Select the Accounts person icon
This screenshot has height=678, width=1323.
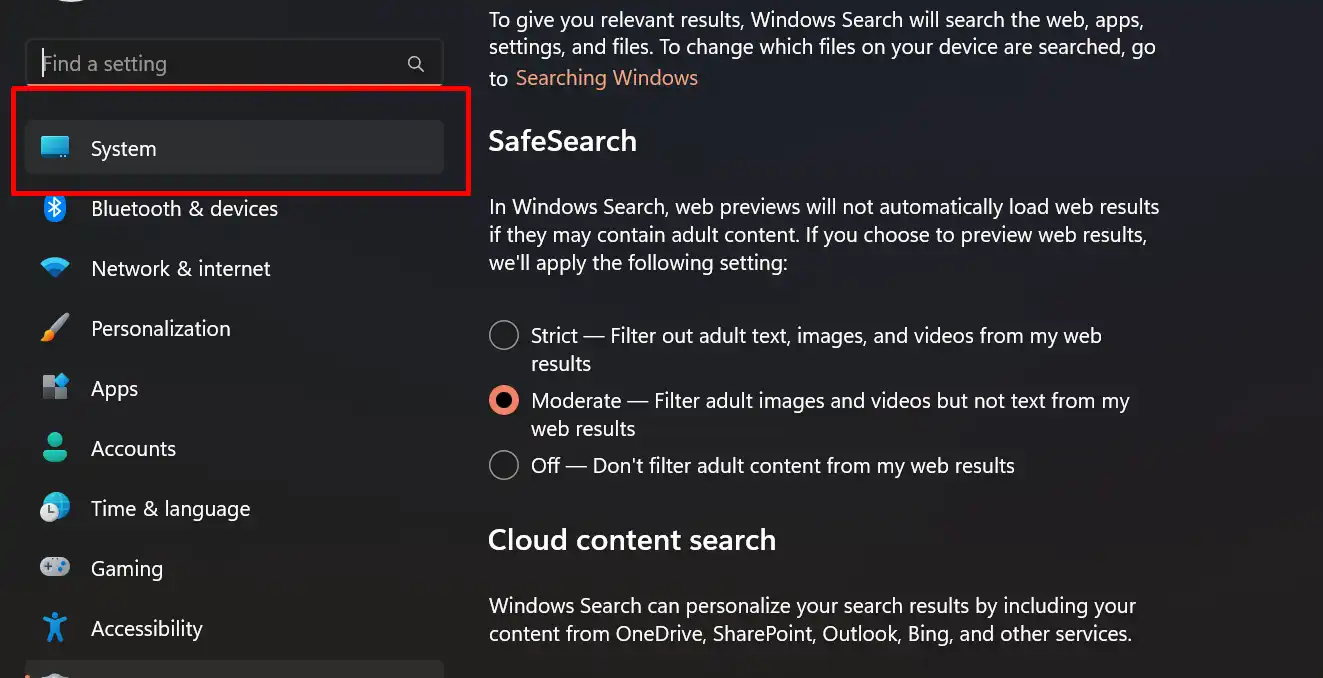pos(55,448)
